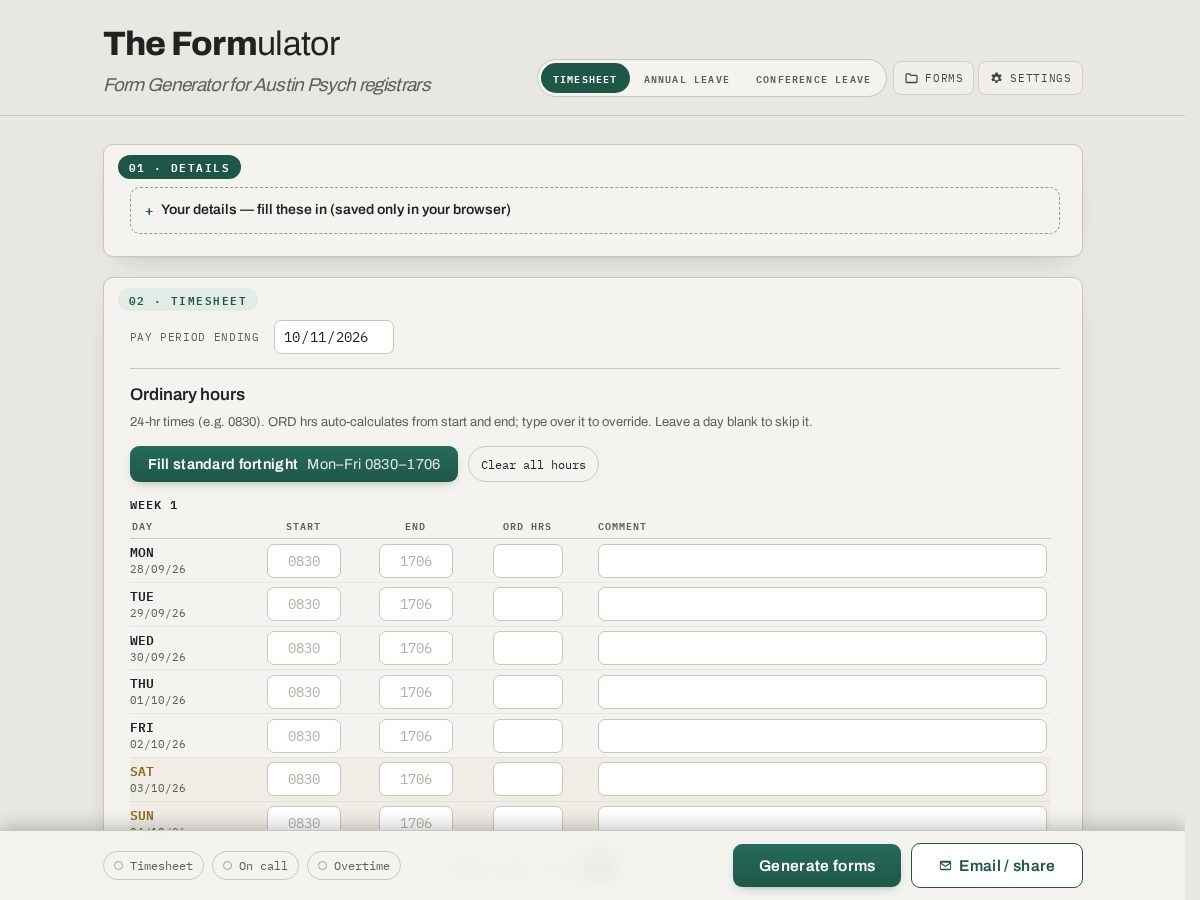Open Settings

pos(1030,78)
